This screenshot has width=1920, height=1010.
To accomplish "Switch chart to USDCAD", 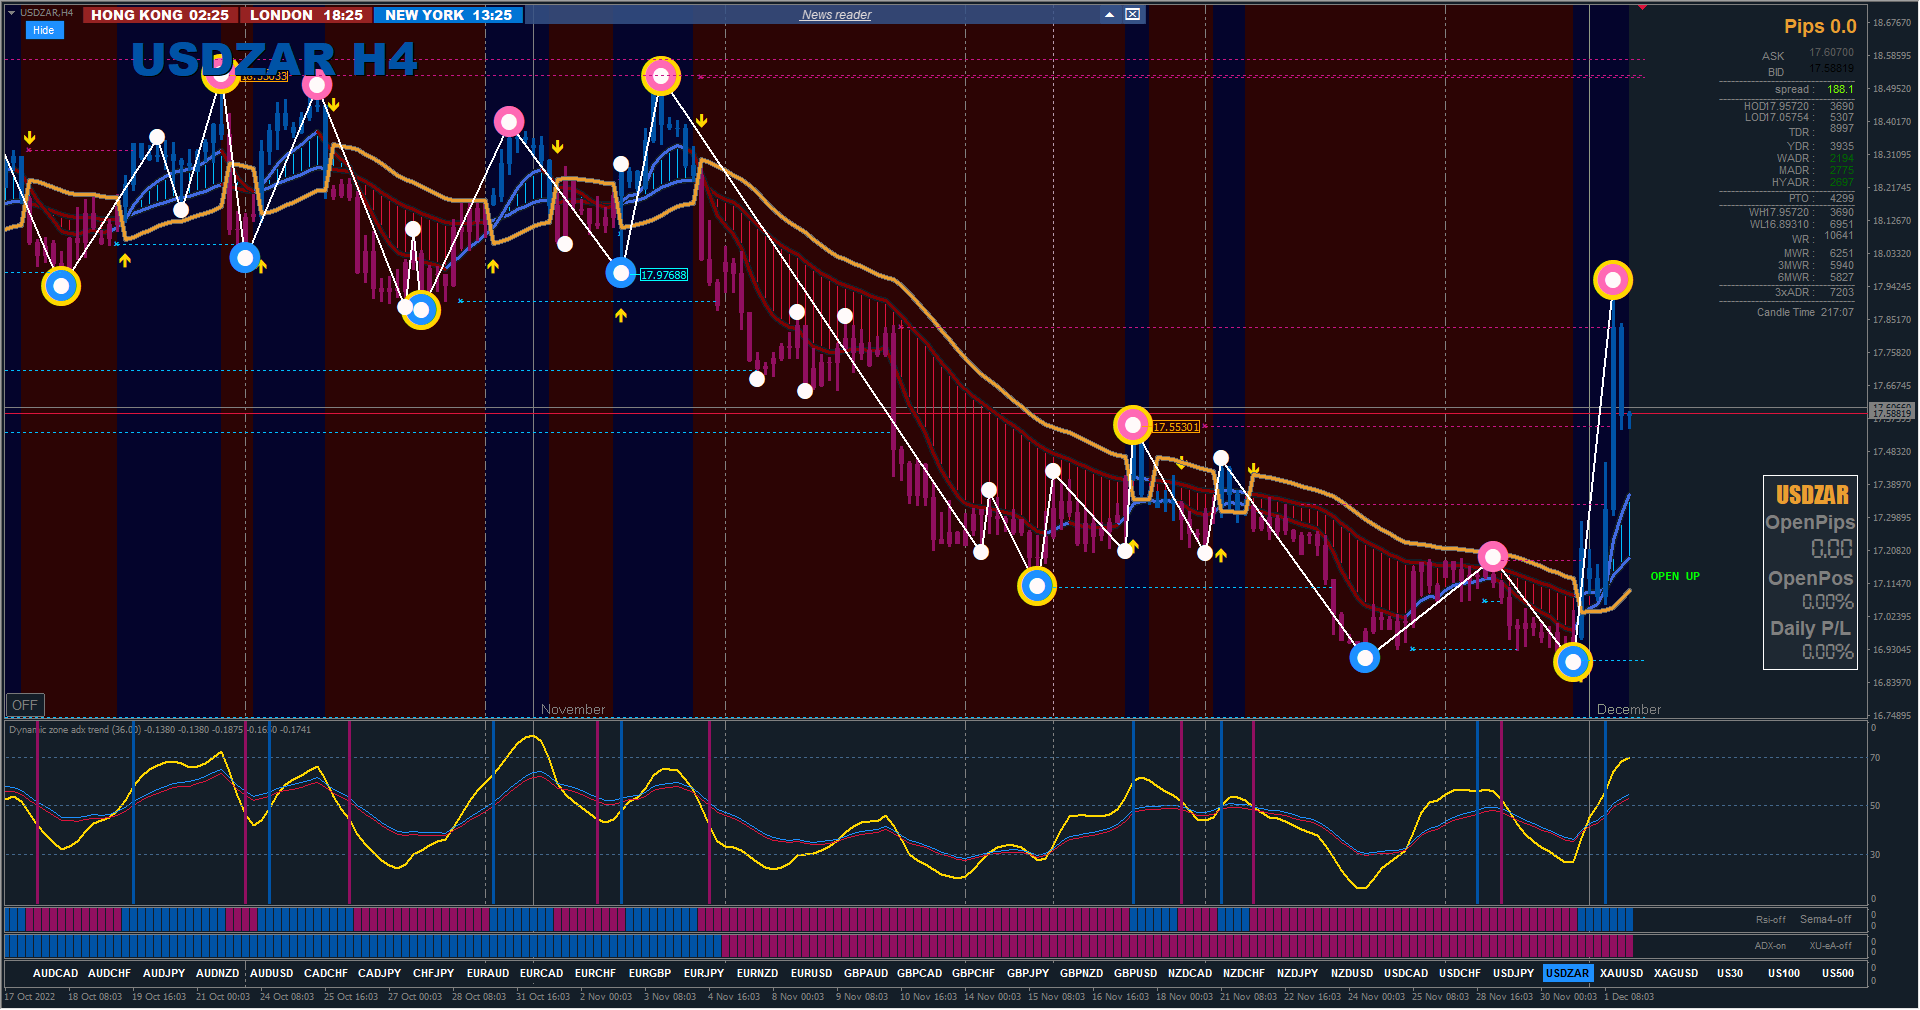I will (1405, 973).
